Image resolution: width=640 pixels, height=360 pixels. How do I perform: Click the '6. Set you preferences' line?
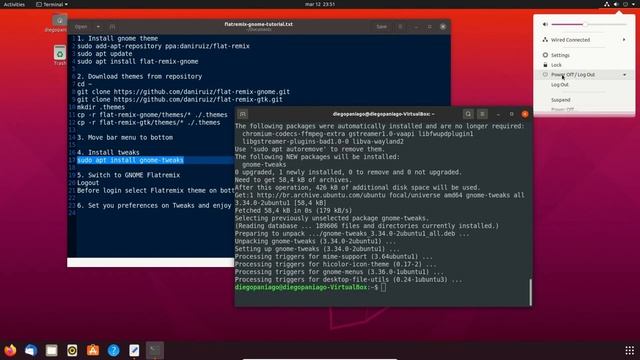154,205
